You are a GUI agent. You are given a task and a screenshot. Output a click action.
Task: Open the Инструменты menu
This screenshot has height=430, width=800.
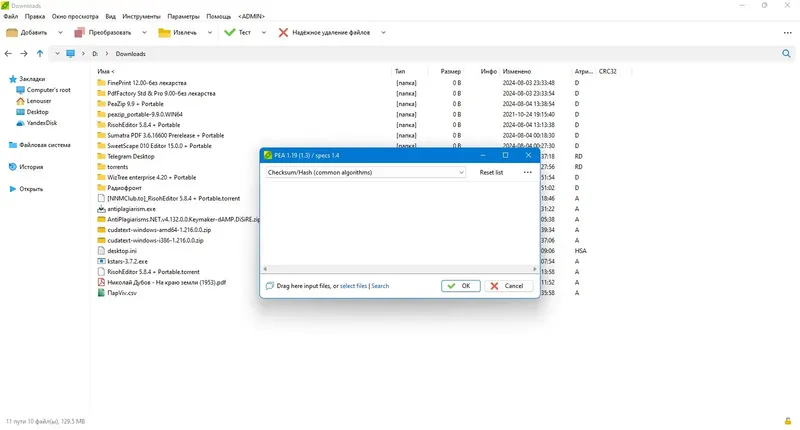coord(141,16)
